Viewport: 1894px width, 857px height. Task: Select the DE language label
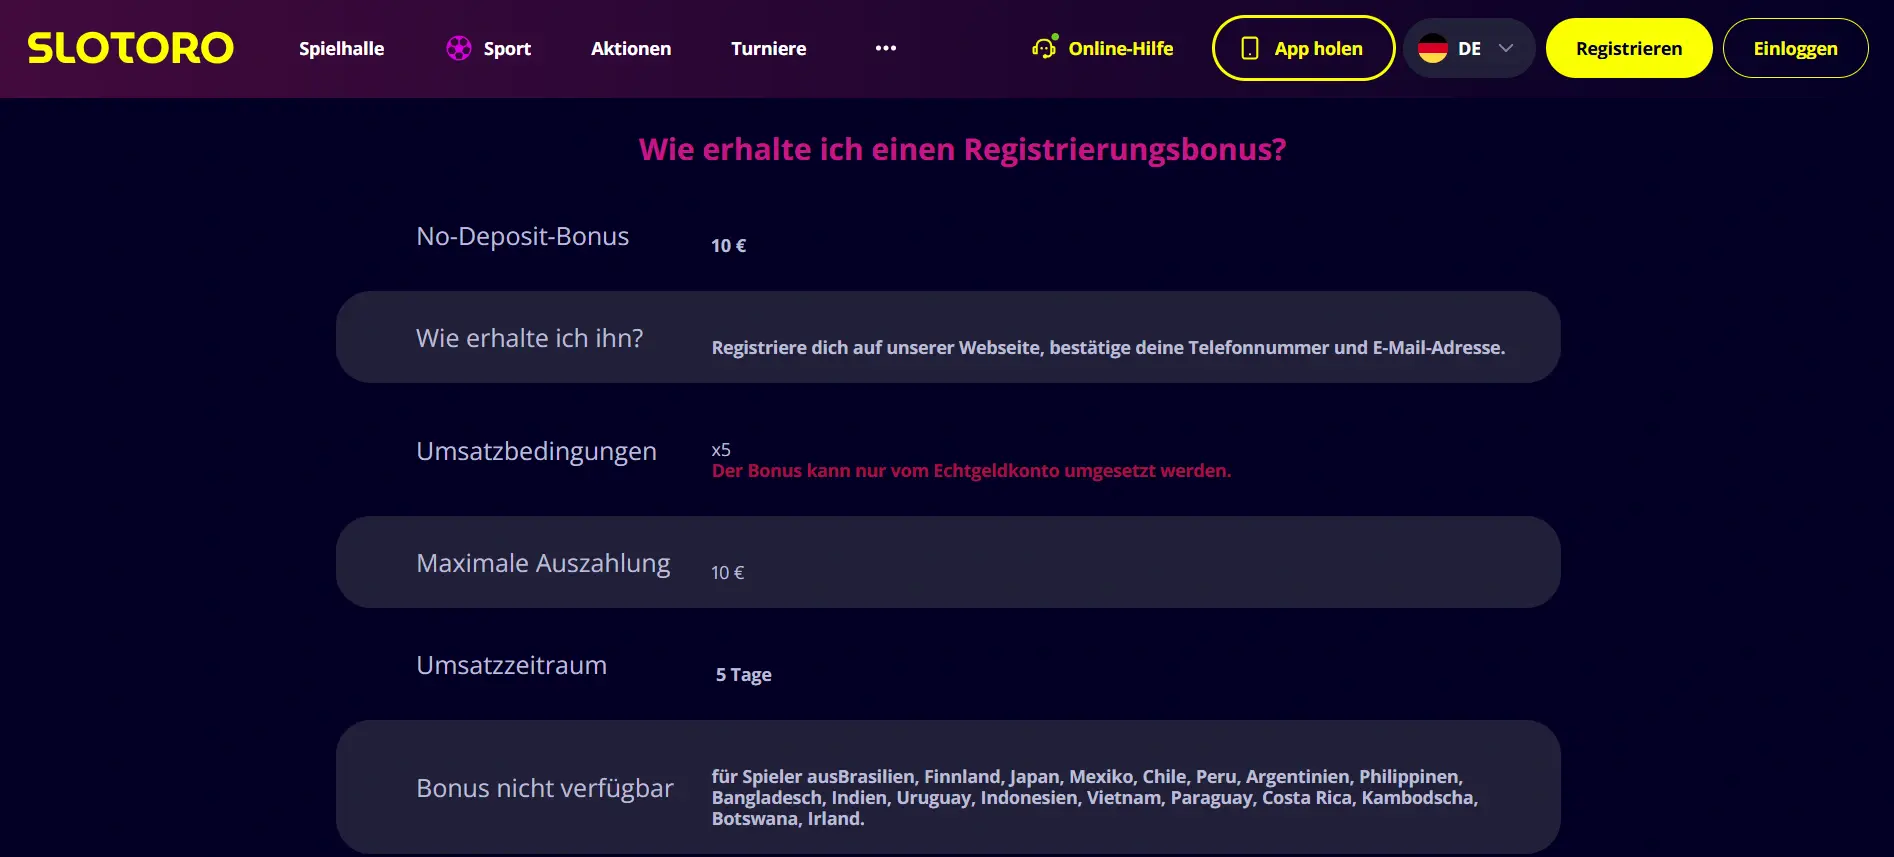click(x=1469, y=48)
